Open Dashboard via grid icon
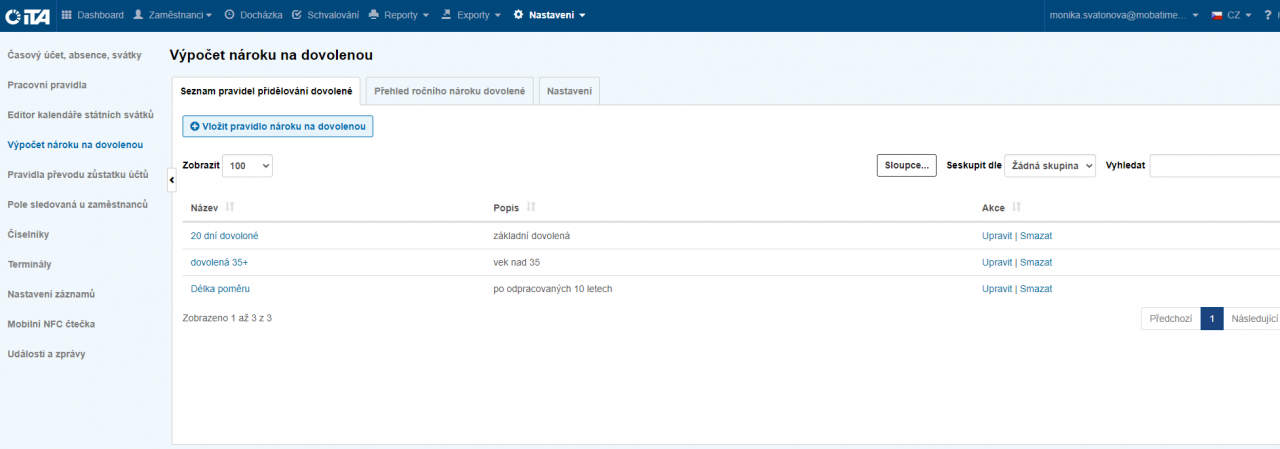The width and height of the screenshot is (1280, 449). (x=67, y=15)
